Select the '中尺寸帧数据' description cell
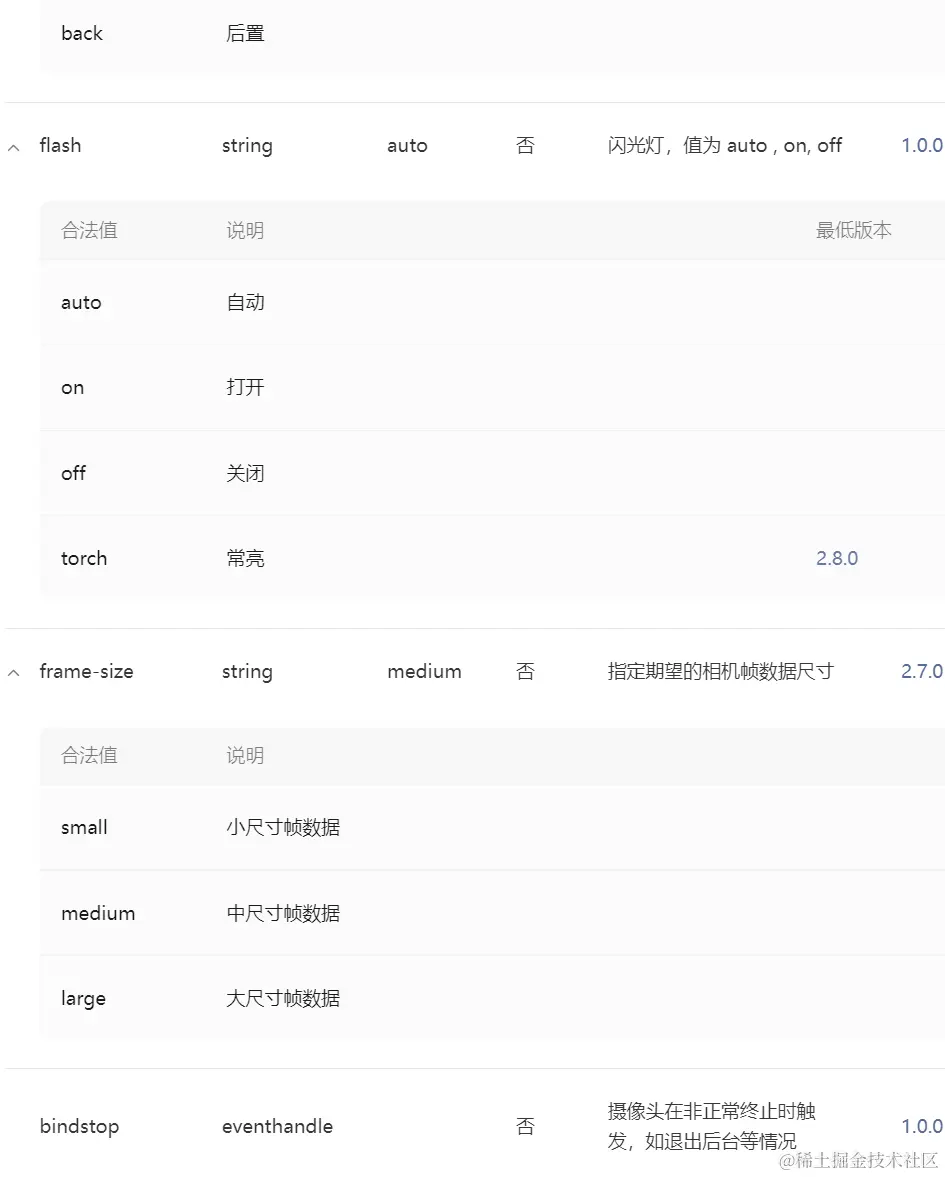This screenshot has height=1177, width=945. tap(283, 914)
